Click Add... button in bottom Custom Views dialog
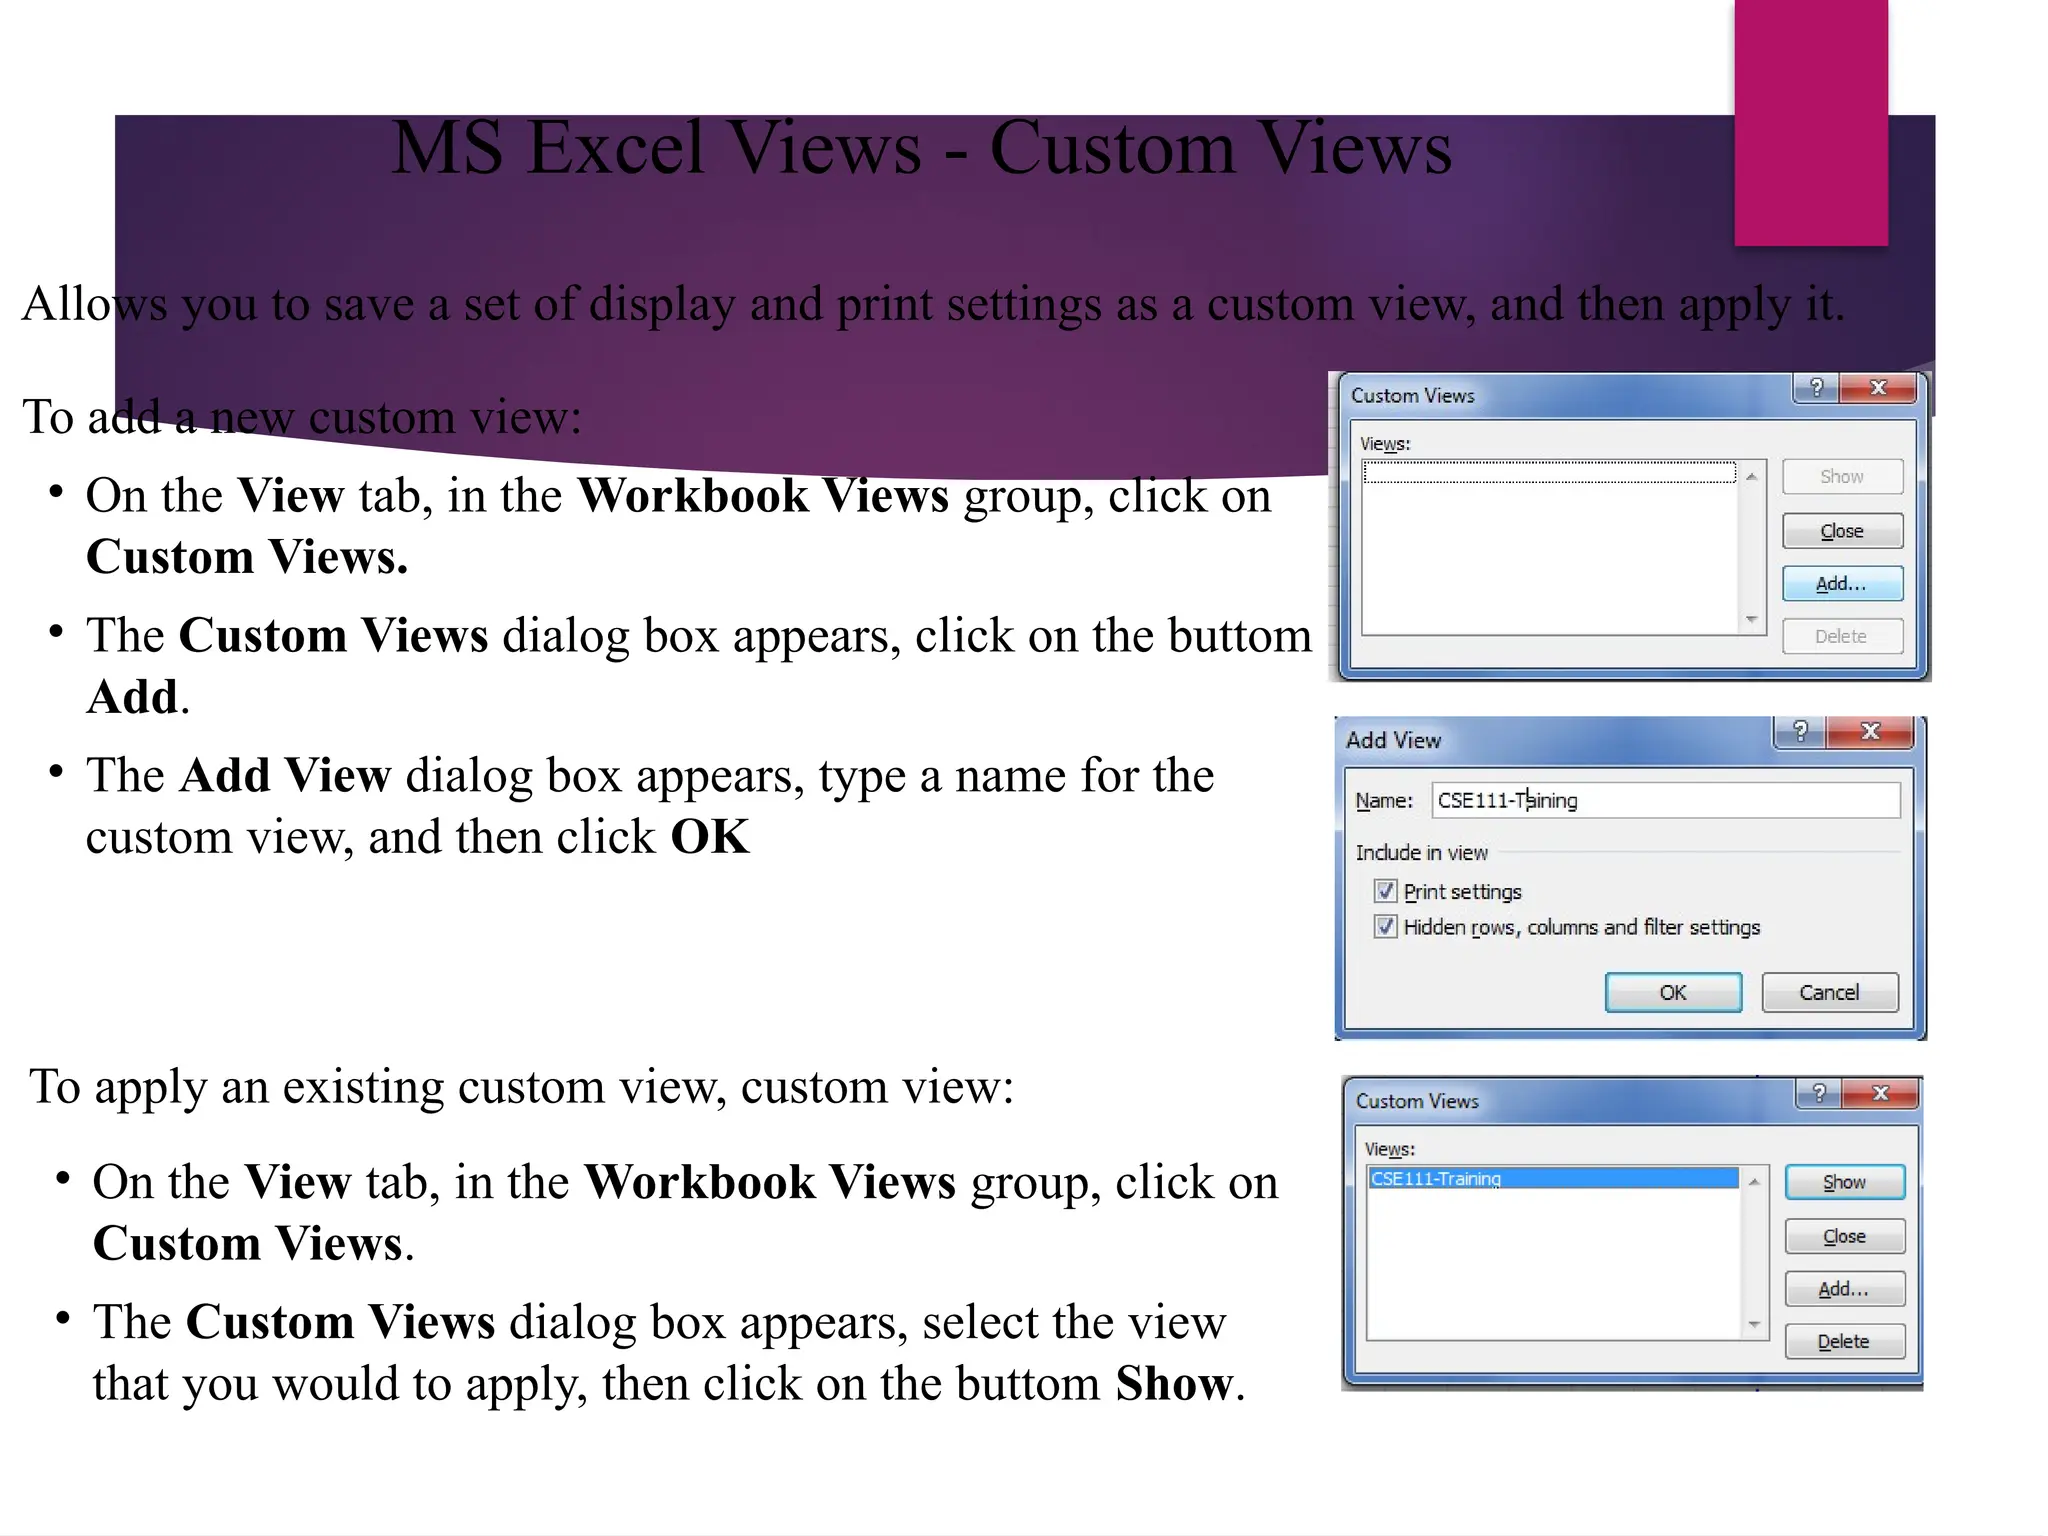Viewport: 2048px width, 1536px height. (x=1844, y=1289)
